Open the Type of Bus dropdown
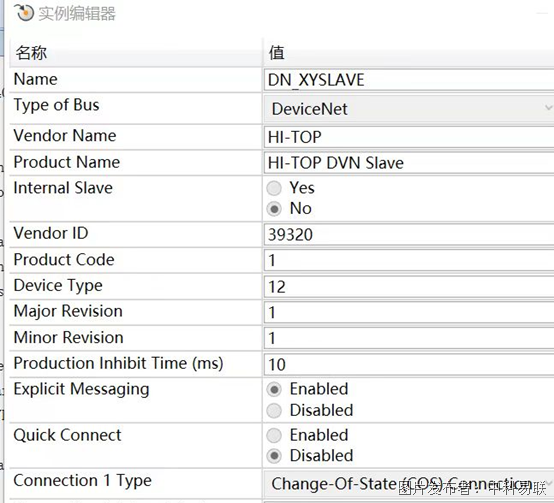 (409, 109)
